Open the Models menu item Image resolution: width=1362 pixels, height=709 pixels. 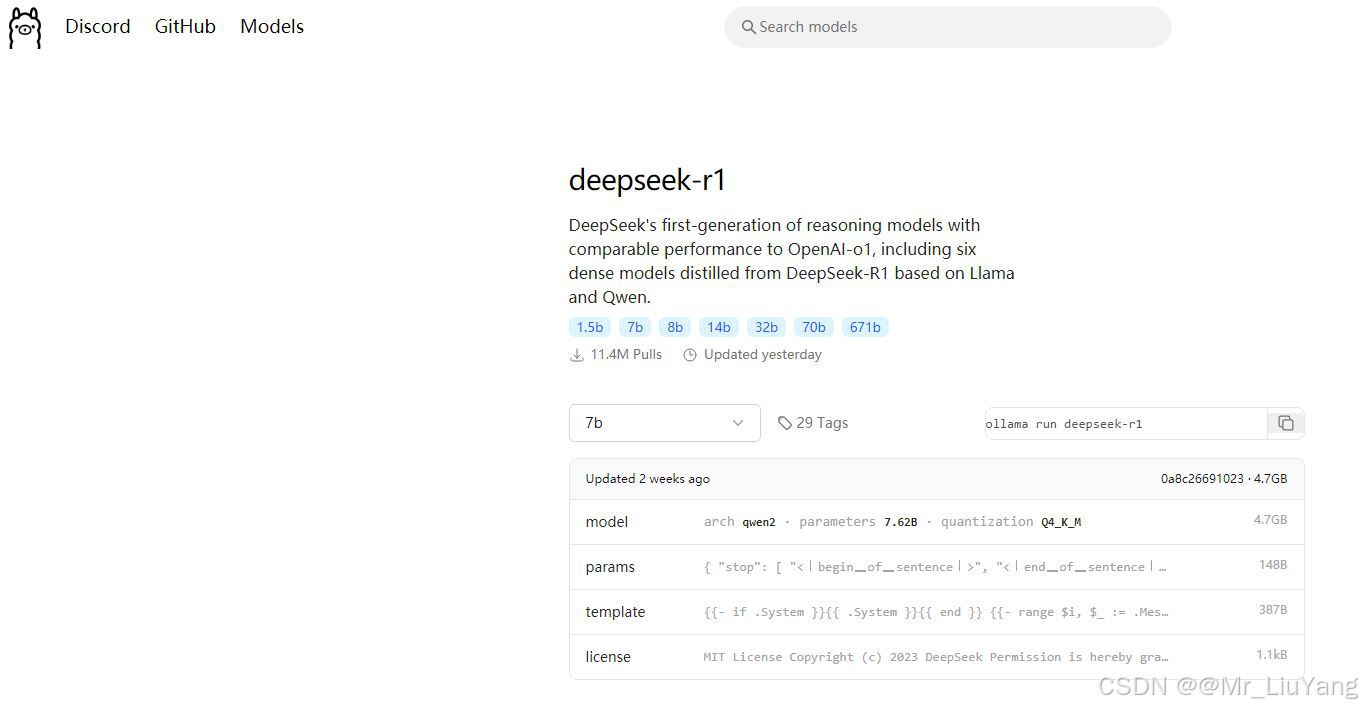(x=271, y=27)
